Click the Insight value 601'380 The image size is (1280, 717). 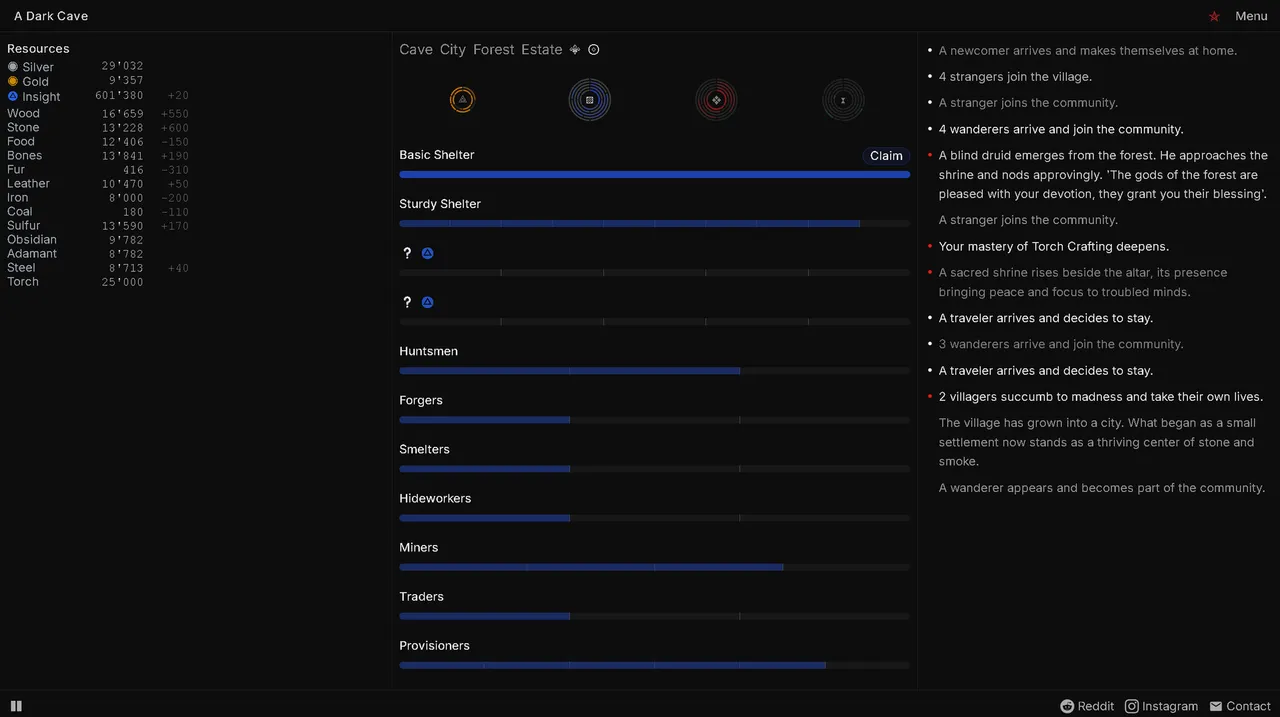click(x=119, y=96)
